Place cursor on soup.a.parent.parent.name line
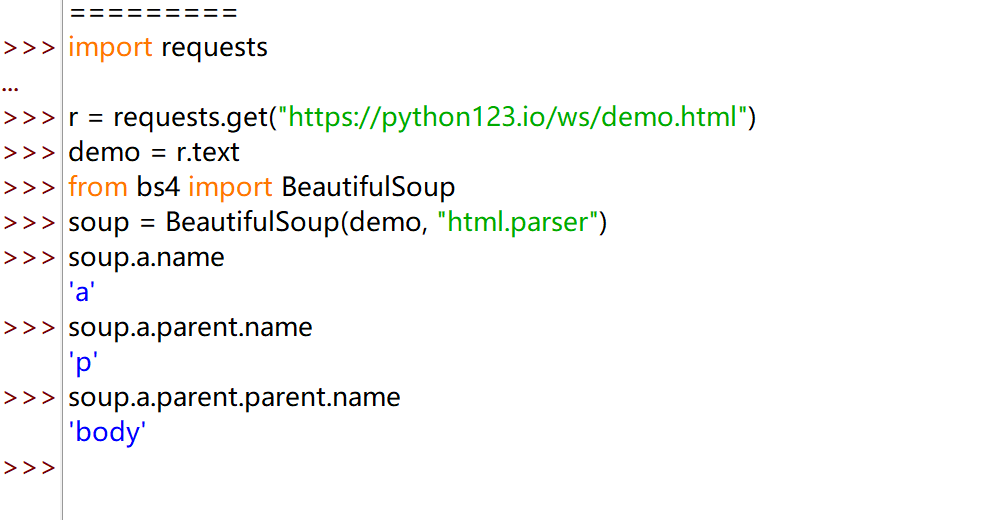The image size is (1002, 520). (234, 398)
